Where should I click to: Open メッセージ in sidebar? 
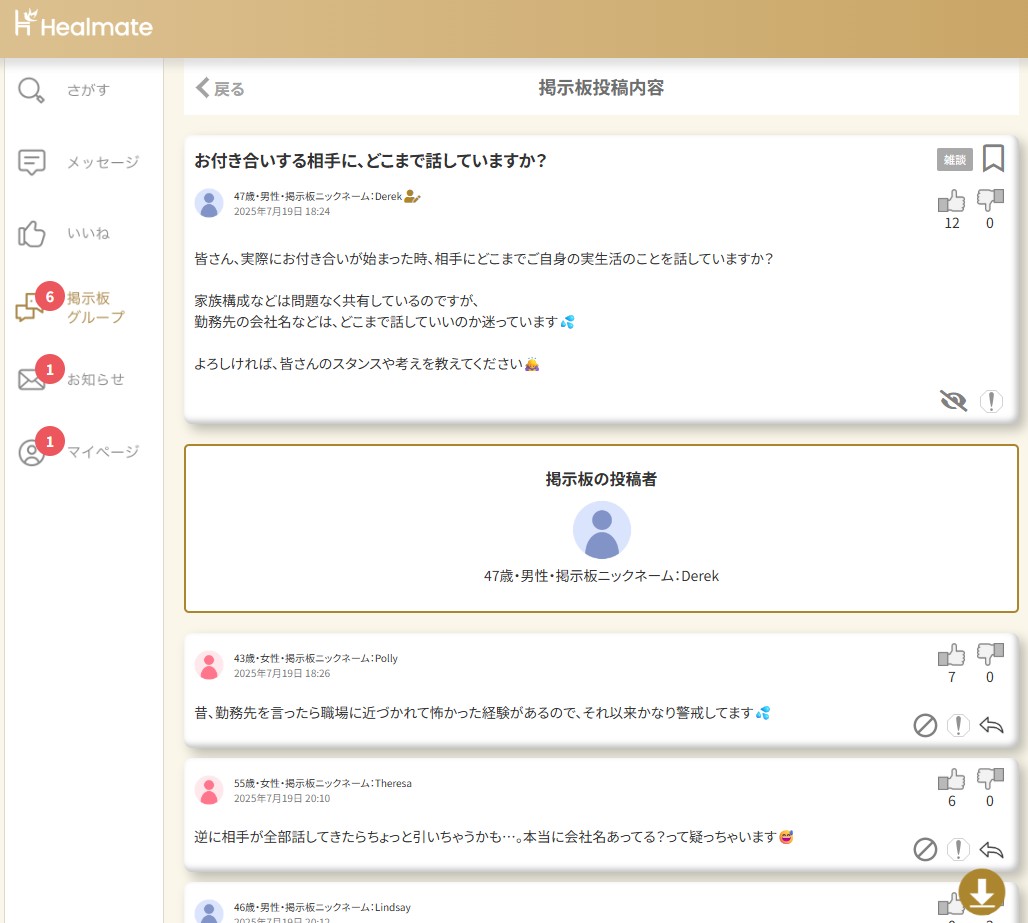pos(82,162)
